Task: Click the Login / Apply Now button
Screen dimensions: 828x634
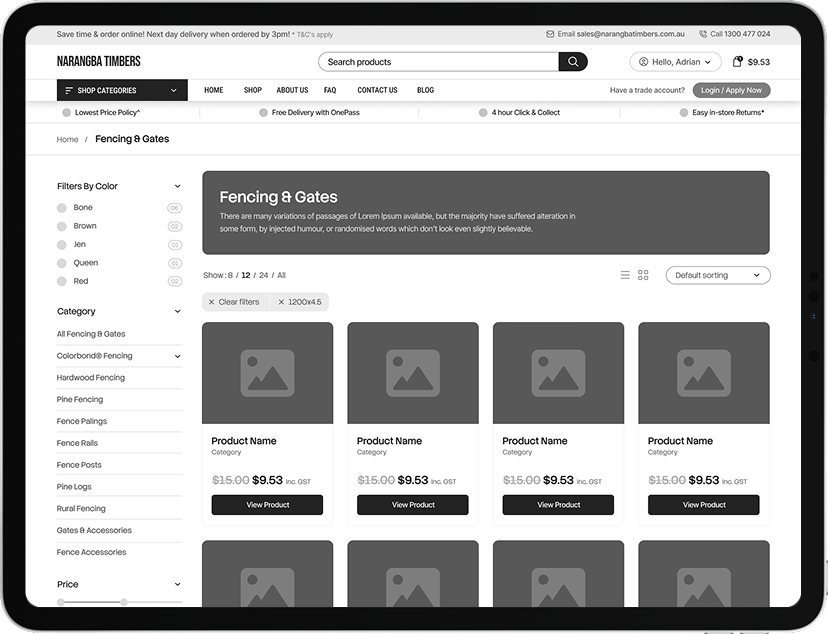Action: click(731, 90)
